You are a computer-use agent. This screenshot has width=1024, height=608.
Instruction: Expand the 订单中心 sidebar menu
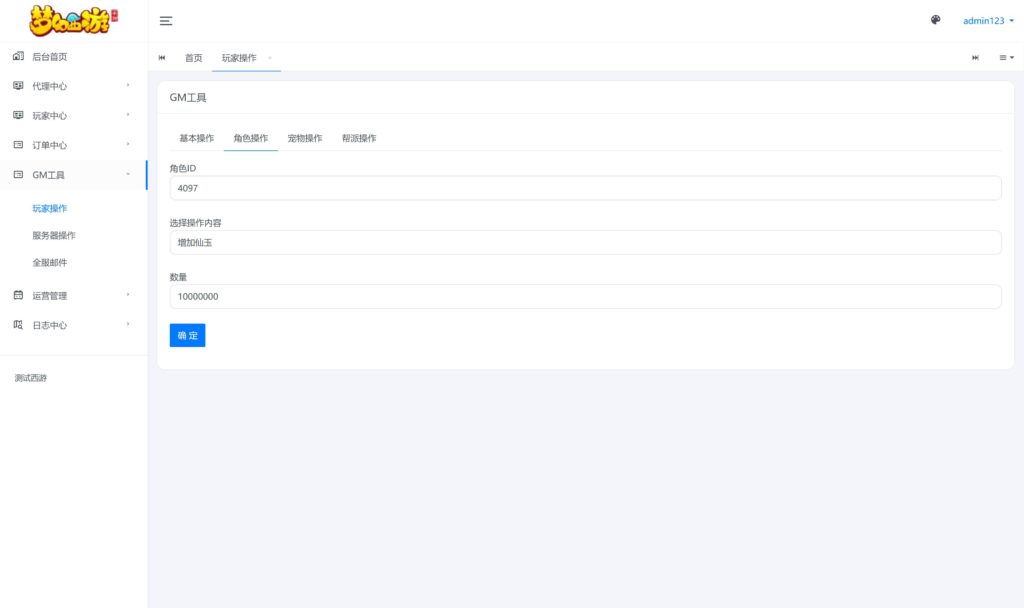(x=73, y=145)
